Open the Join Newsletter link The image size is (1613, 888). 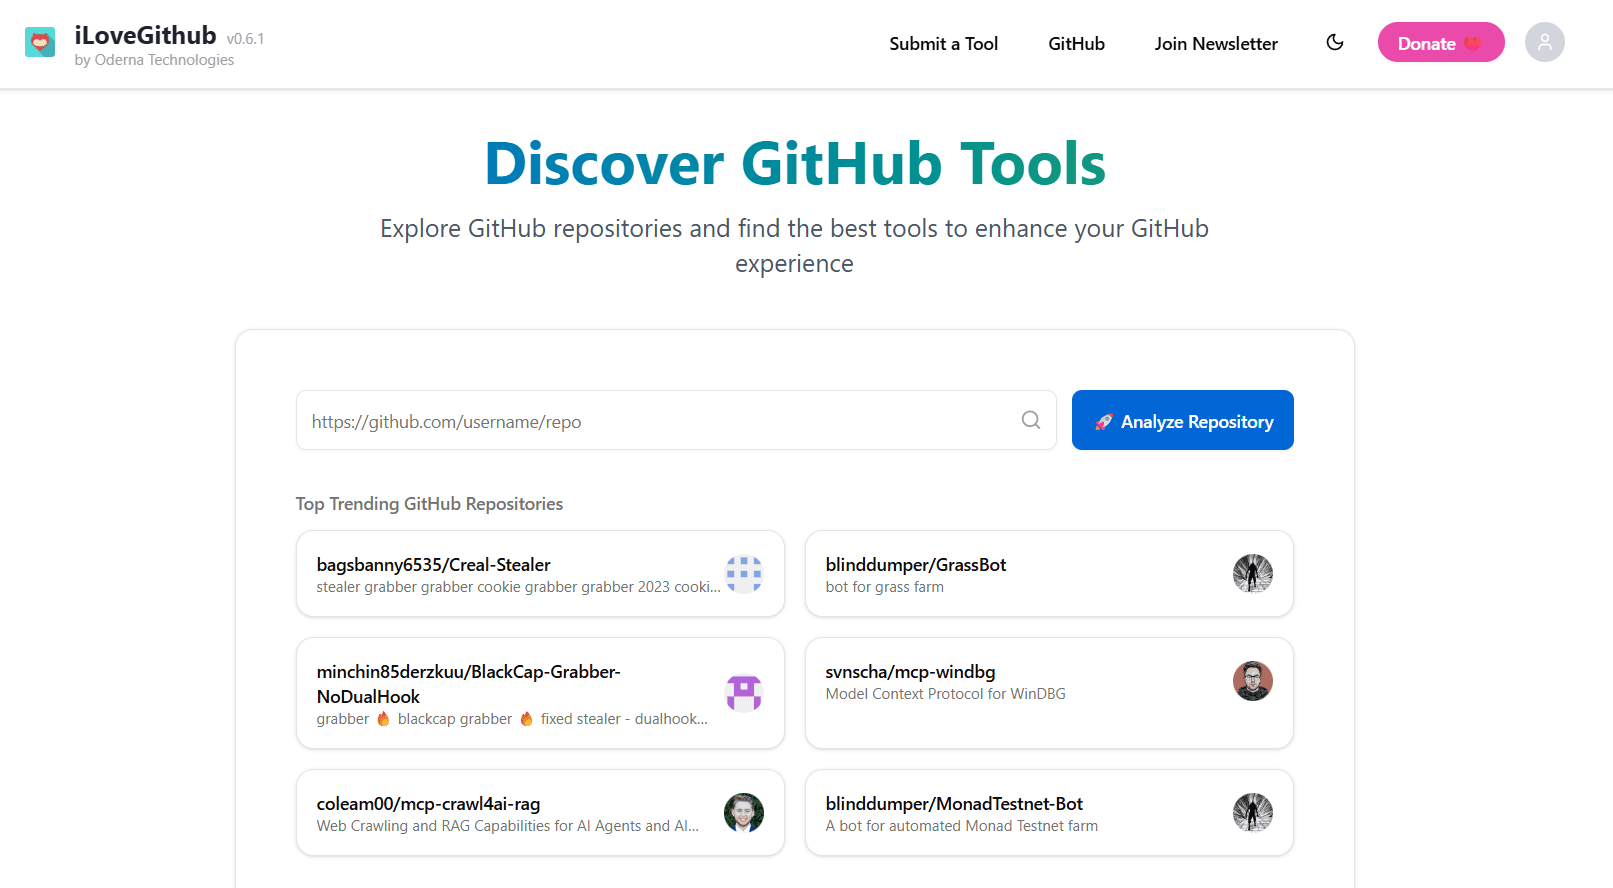coord(1216,44)
